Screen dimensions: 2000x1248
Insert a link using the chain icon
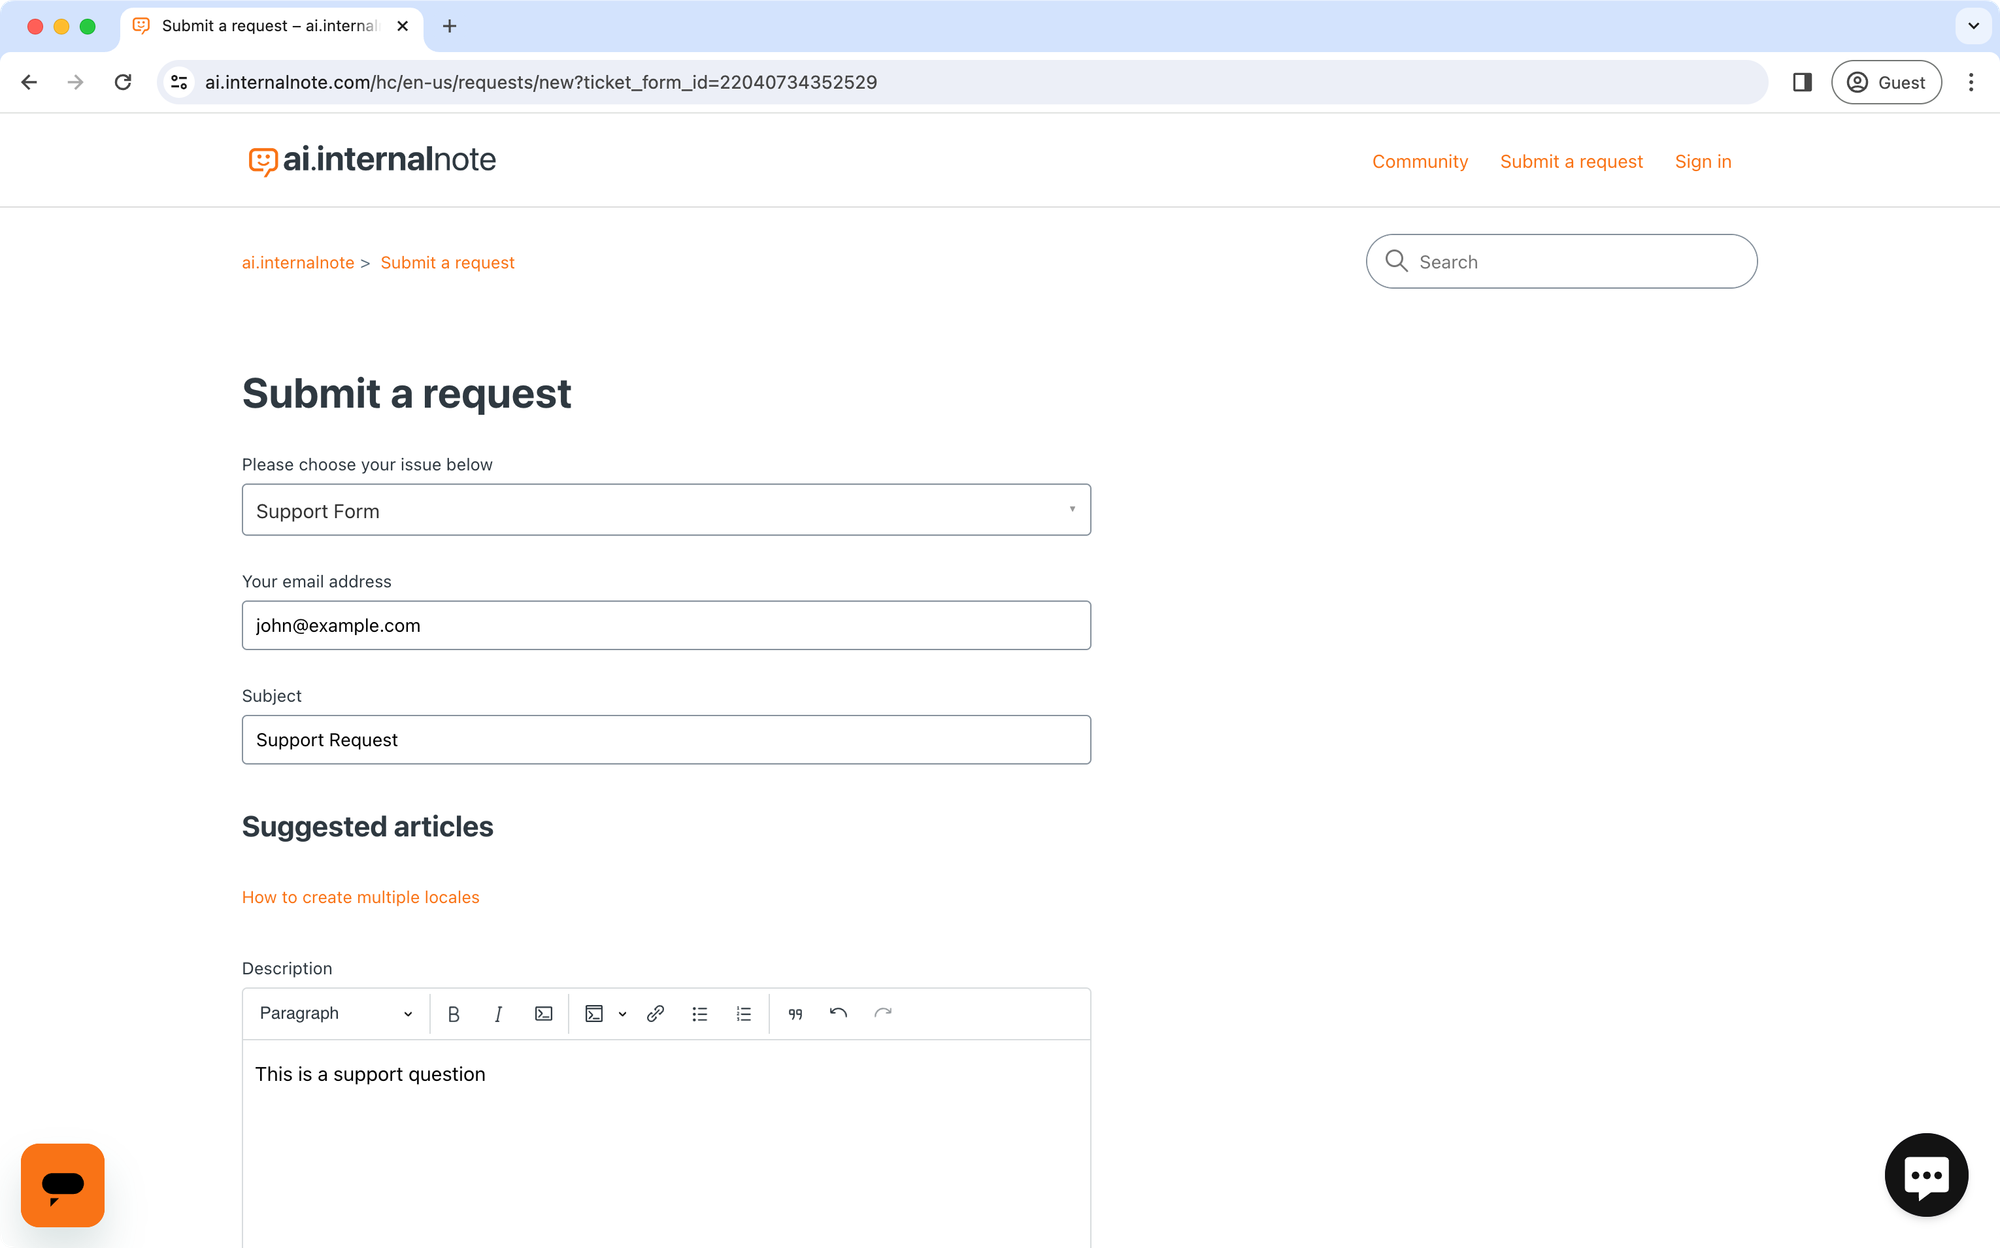click(x=655, y=1014)
